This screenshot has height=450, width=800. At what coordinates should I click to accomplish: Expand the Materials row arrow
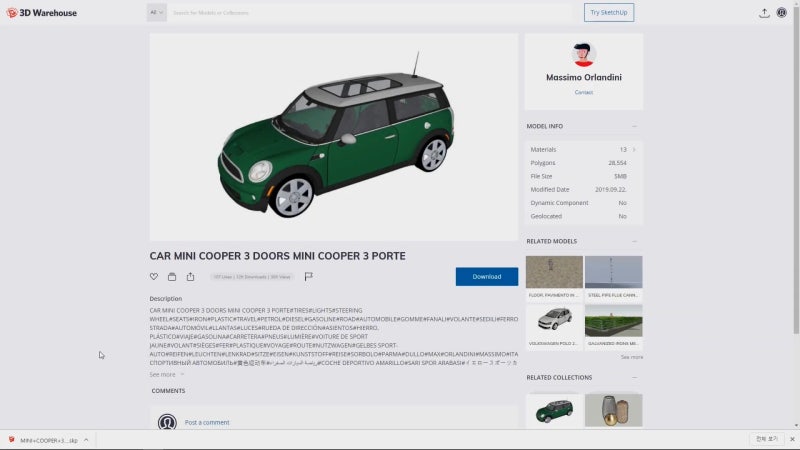click(634, 149)
